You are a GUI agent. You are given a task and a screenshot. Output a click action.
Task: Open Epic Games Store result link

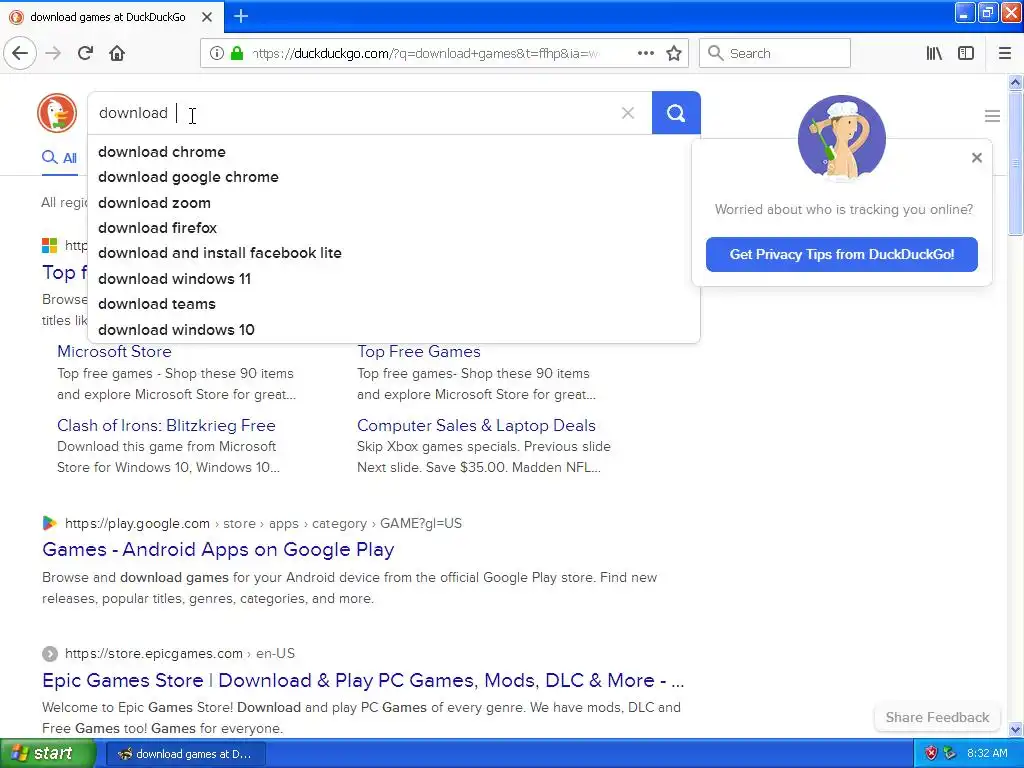(x=363, y=680)
